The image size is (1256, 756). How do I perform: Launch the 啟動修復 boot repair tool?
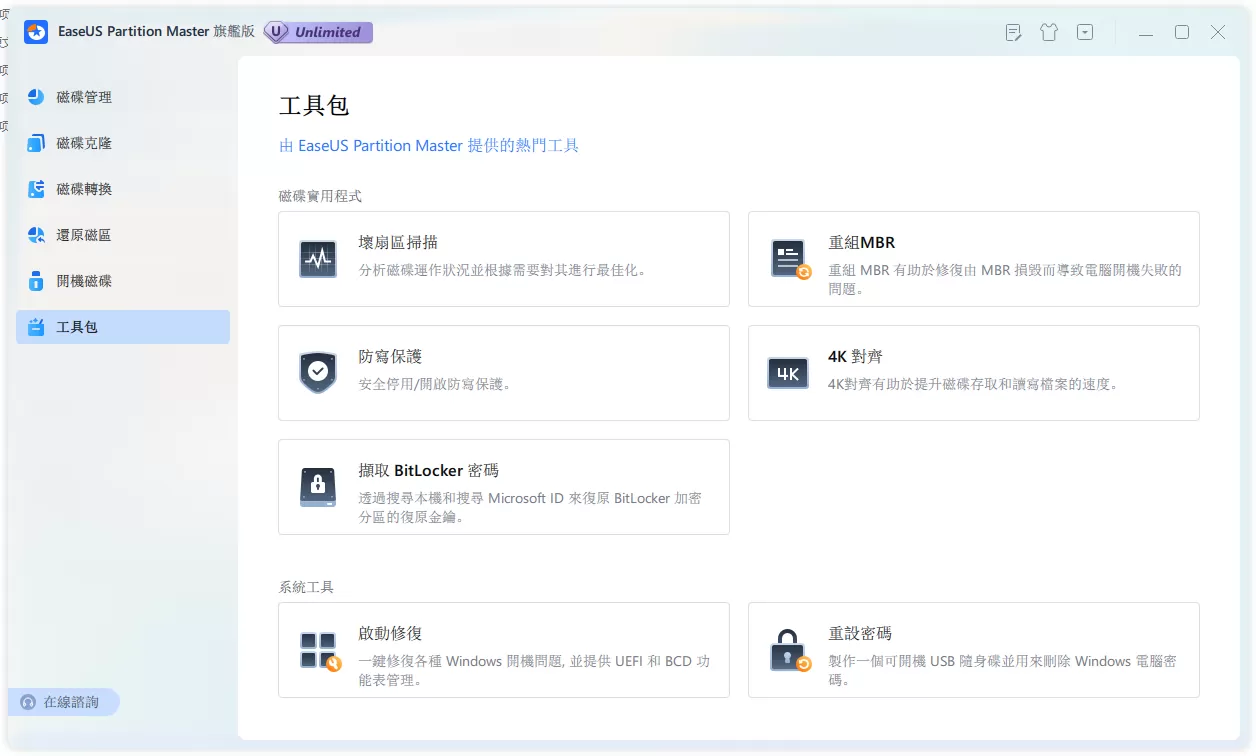point(503,650)
